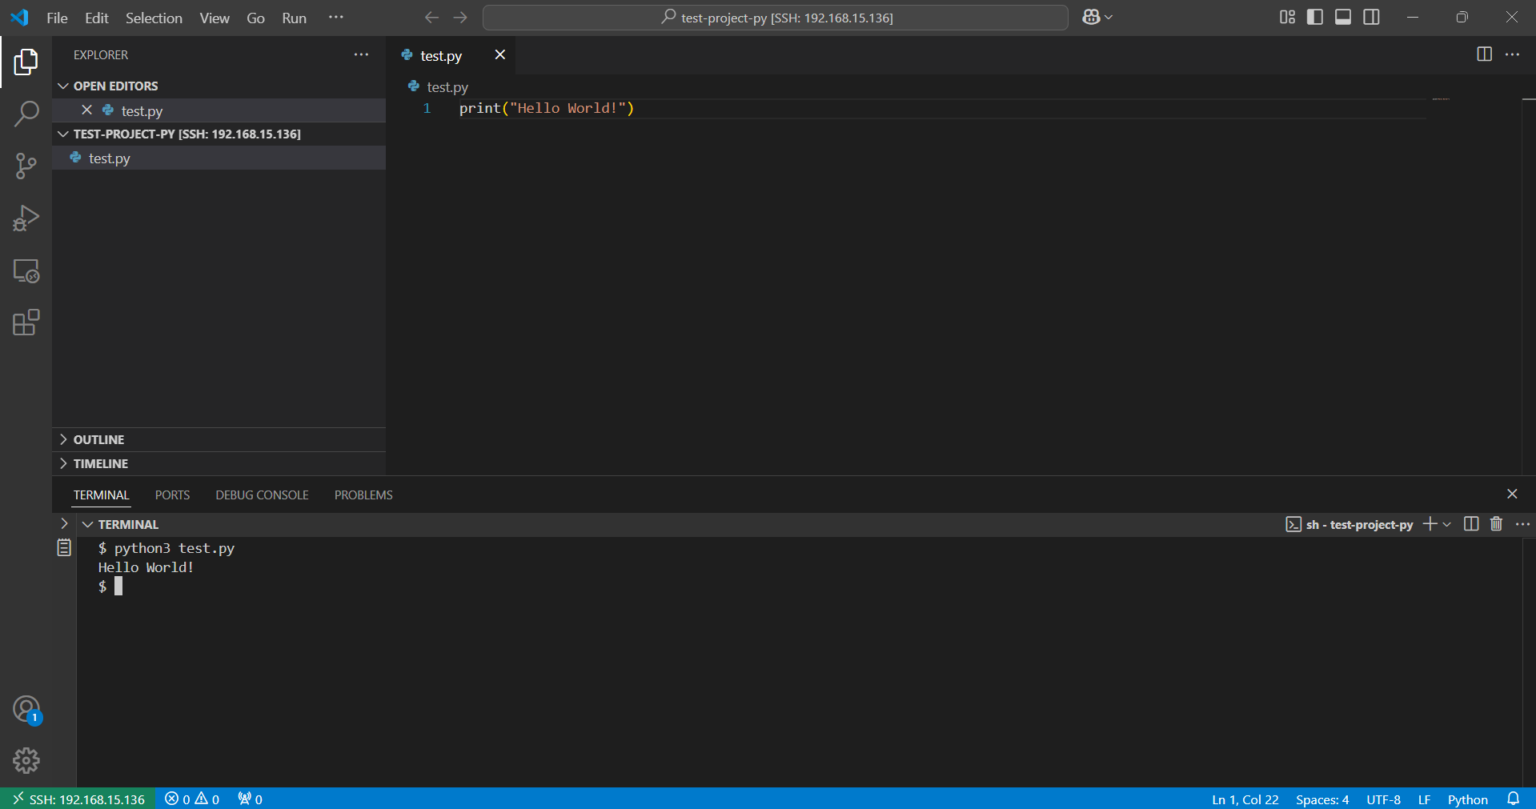Viewport: 1536px width, 809px height.
Task: Open the terminal profile dropdown
Action: [x=1447, y=523]
